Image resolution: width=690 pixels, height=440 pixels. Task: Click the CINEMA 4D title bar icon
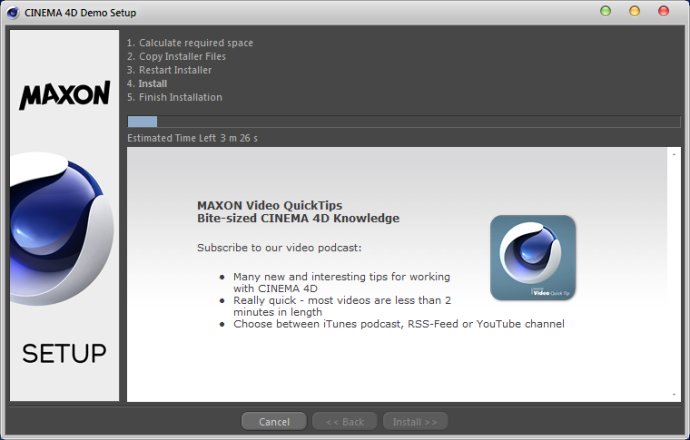13,13
